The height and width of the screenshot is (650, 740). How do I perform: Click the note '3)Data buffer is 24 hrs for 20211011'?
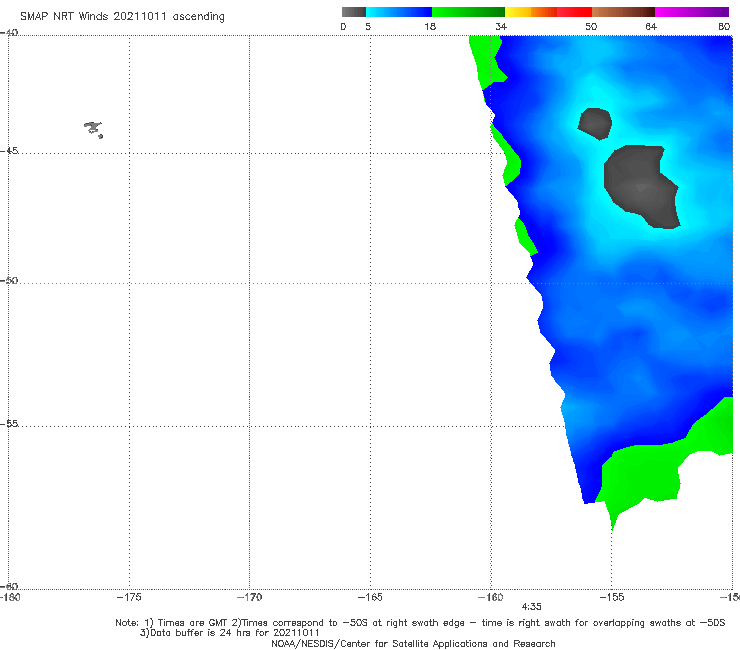[x=229, y=633]
